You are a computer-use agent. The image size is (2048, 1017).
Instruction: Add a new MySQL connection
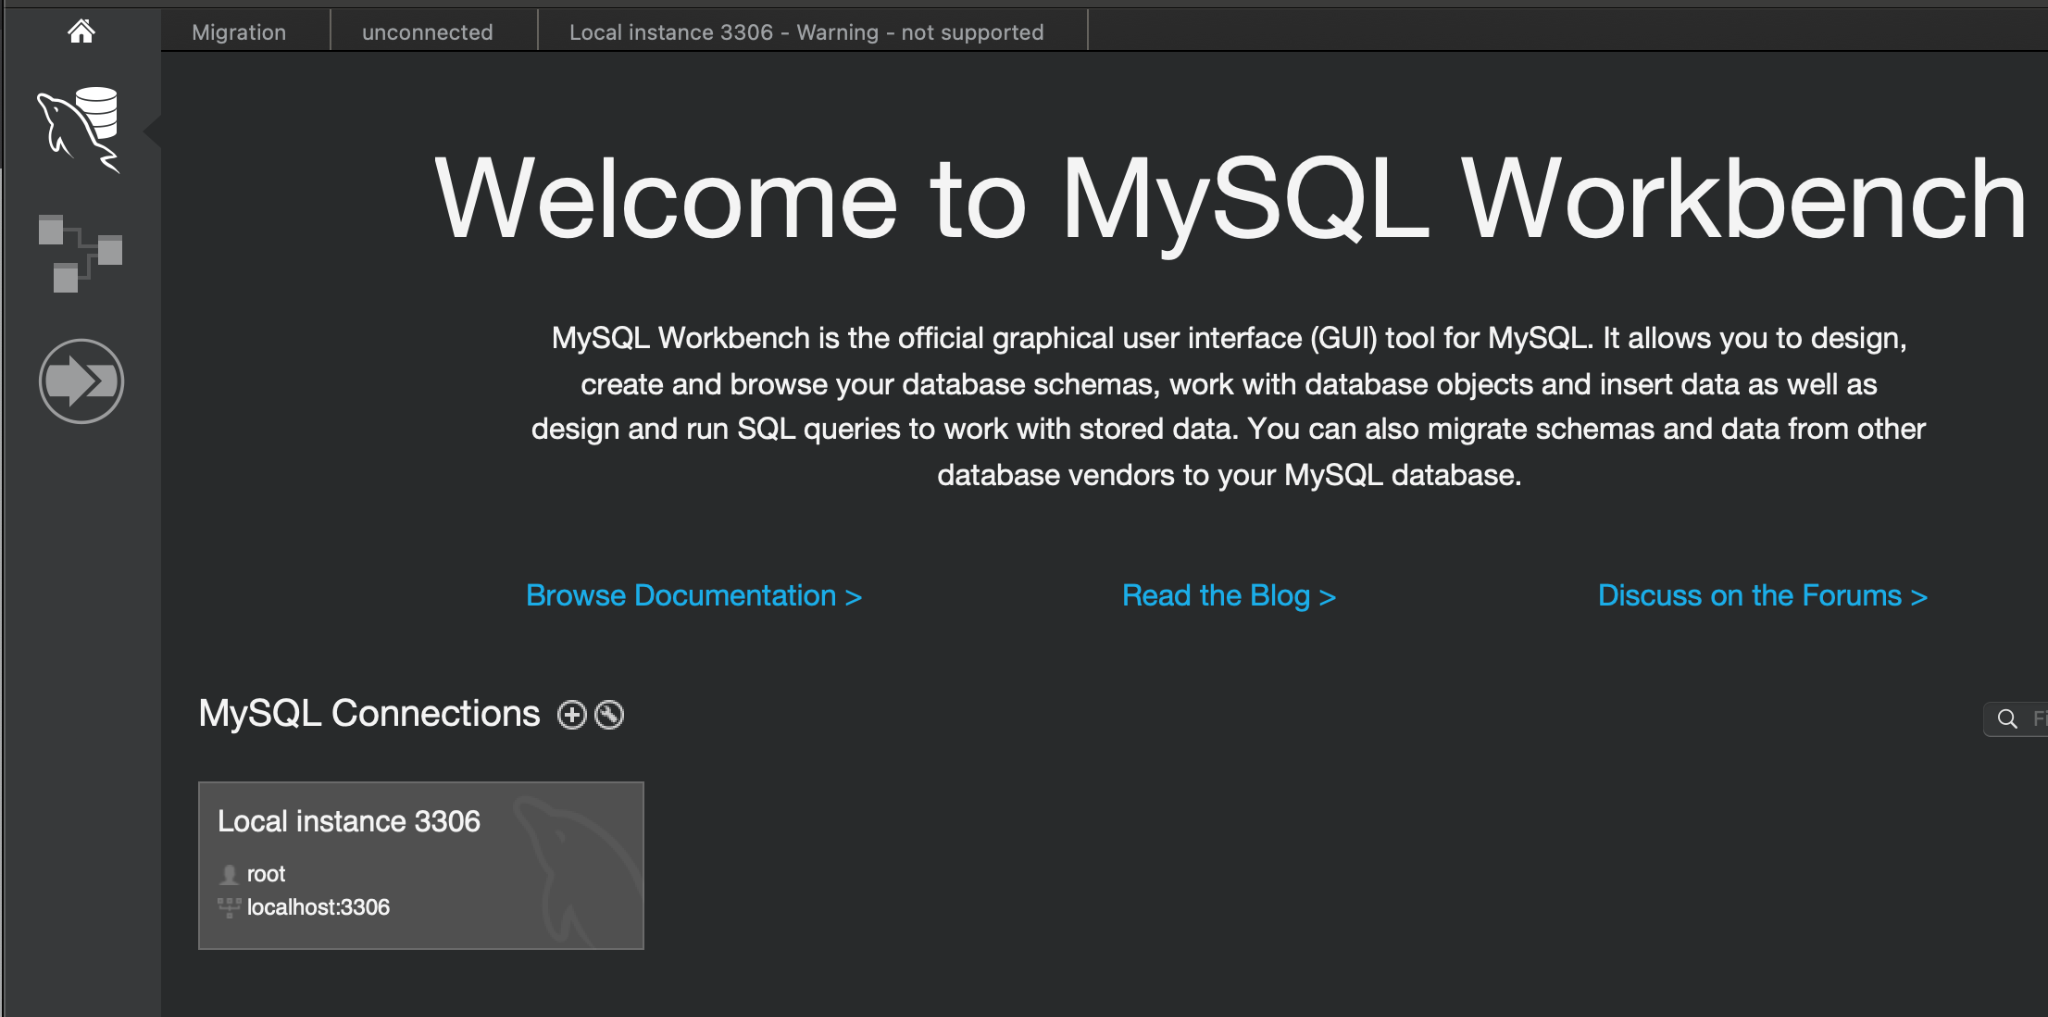tap(572, 715)
